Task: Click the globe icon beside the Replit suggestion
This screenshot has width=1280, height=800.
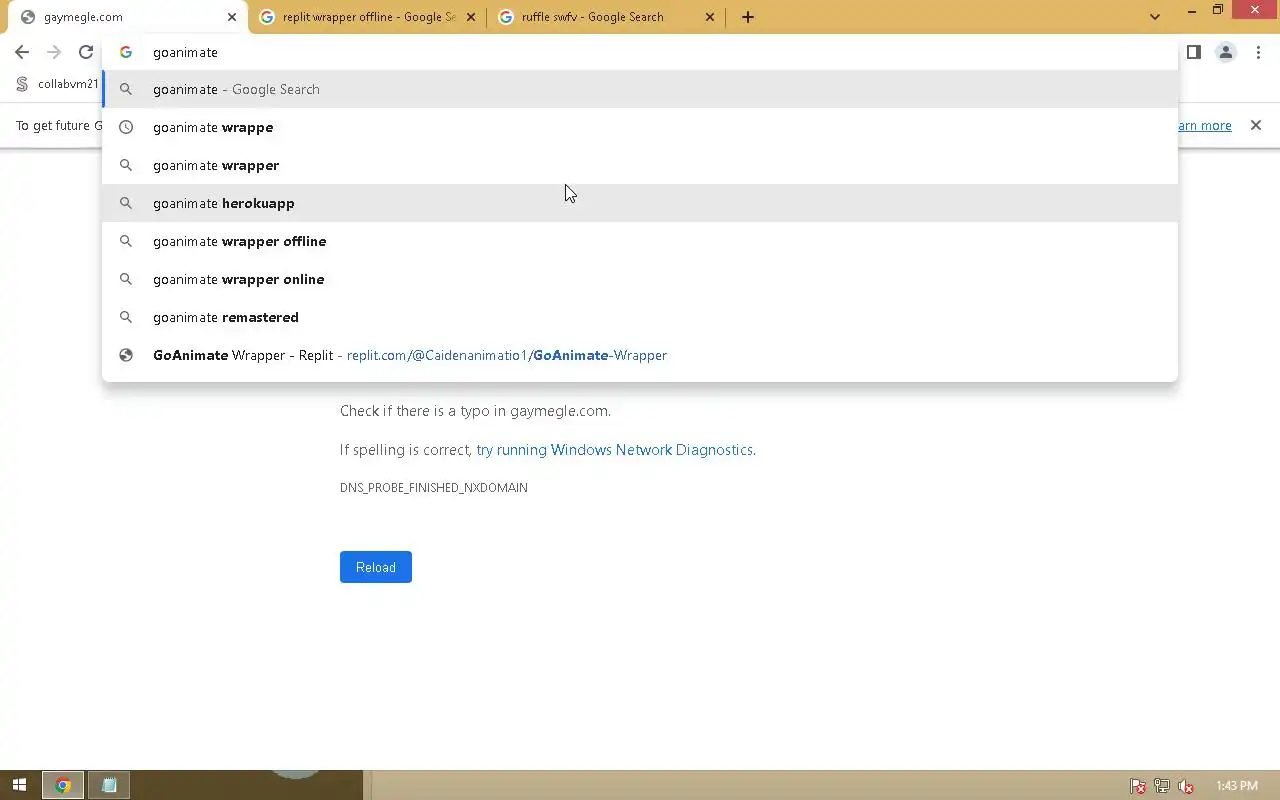Action: (126, 355)
